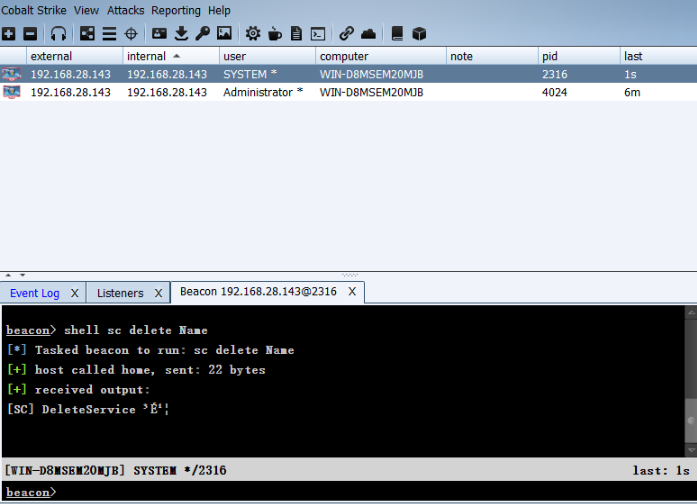Click the plus New Connection icon

tap(9, 34)
